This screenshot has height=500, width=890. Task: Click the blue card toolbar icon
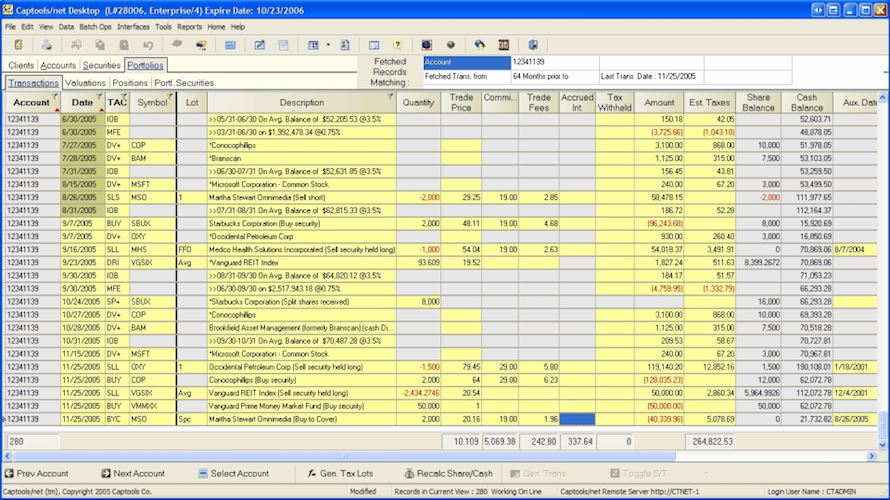[230, 45]
